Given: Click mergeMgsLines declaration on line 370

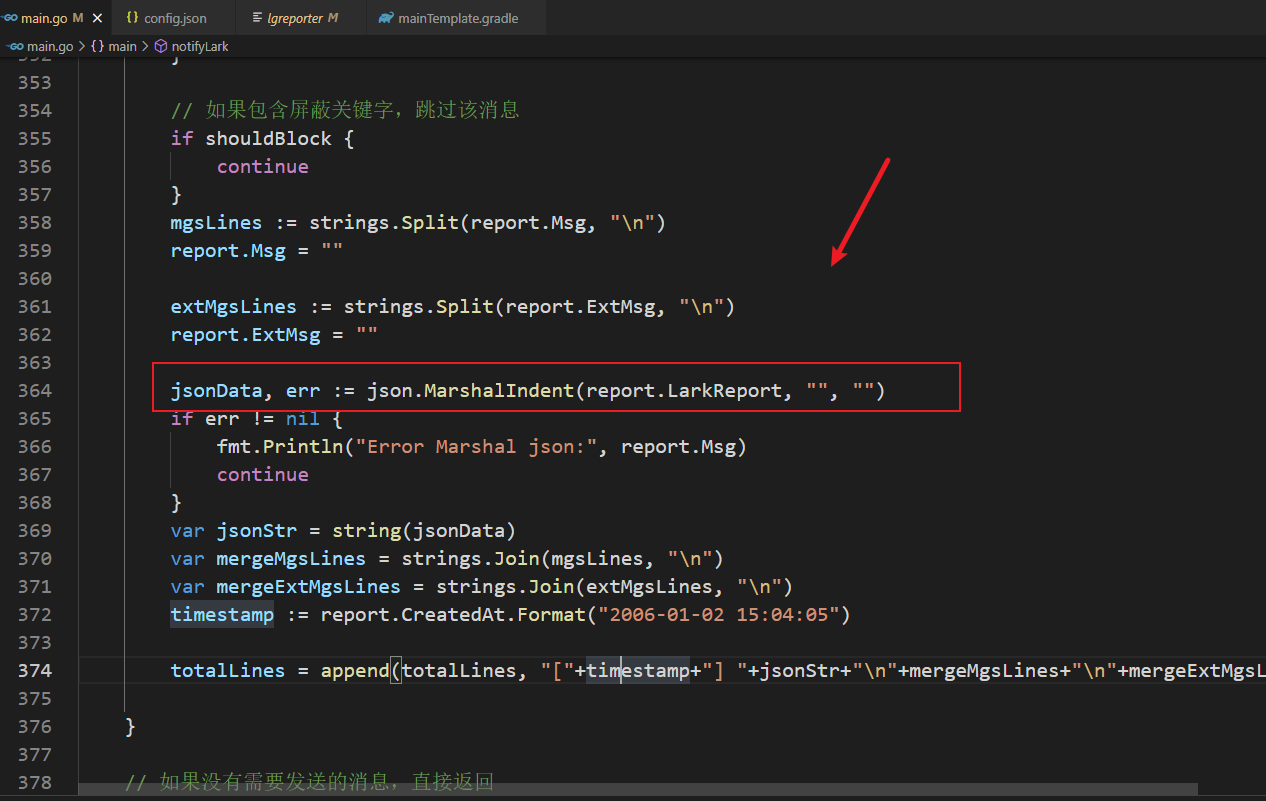Looking at the screenshot, I should pyautogui.click(x=292, y=558).
